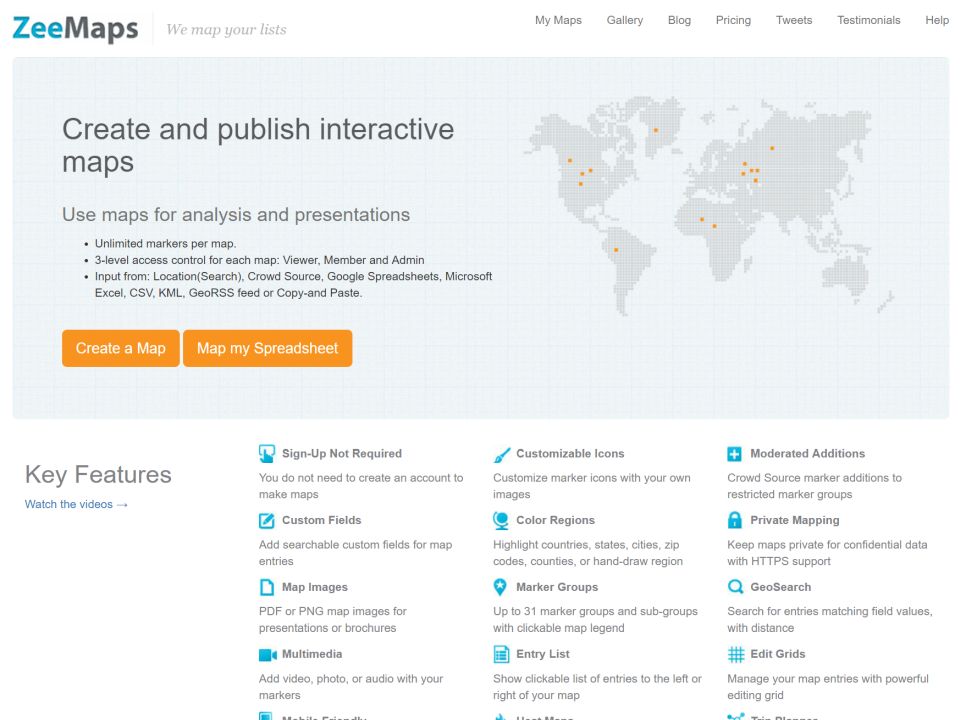
Task: Click 'Customize marker icons with your own' text
Action: pos(591,486)
